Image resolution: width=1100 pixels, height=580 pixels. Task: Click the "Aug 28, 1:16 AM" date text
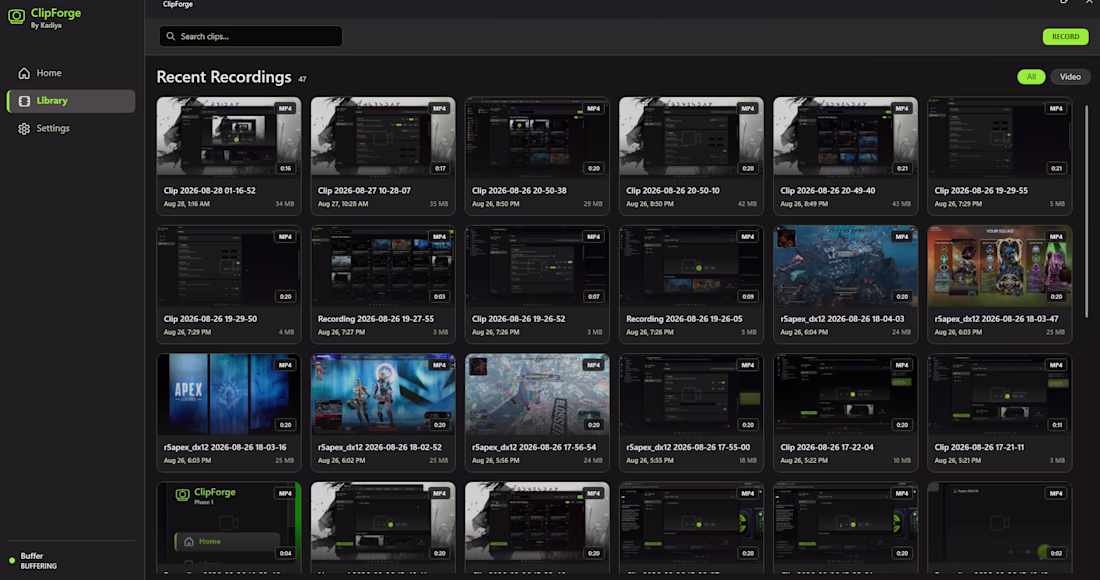click(x=187, y=204)
